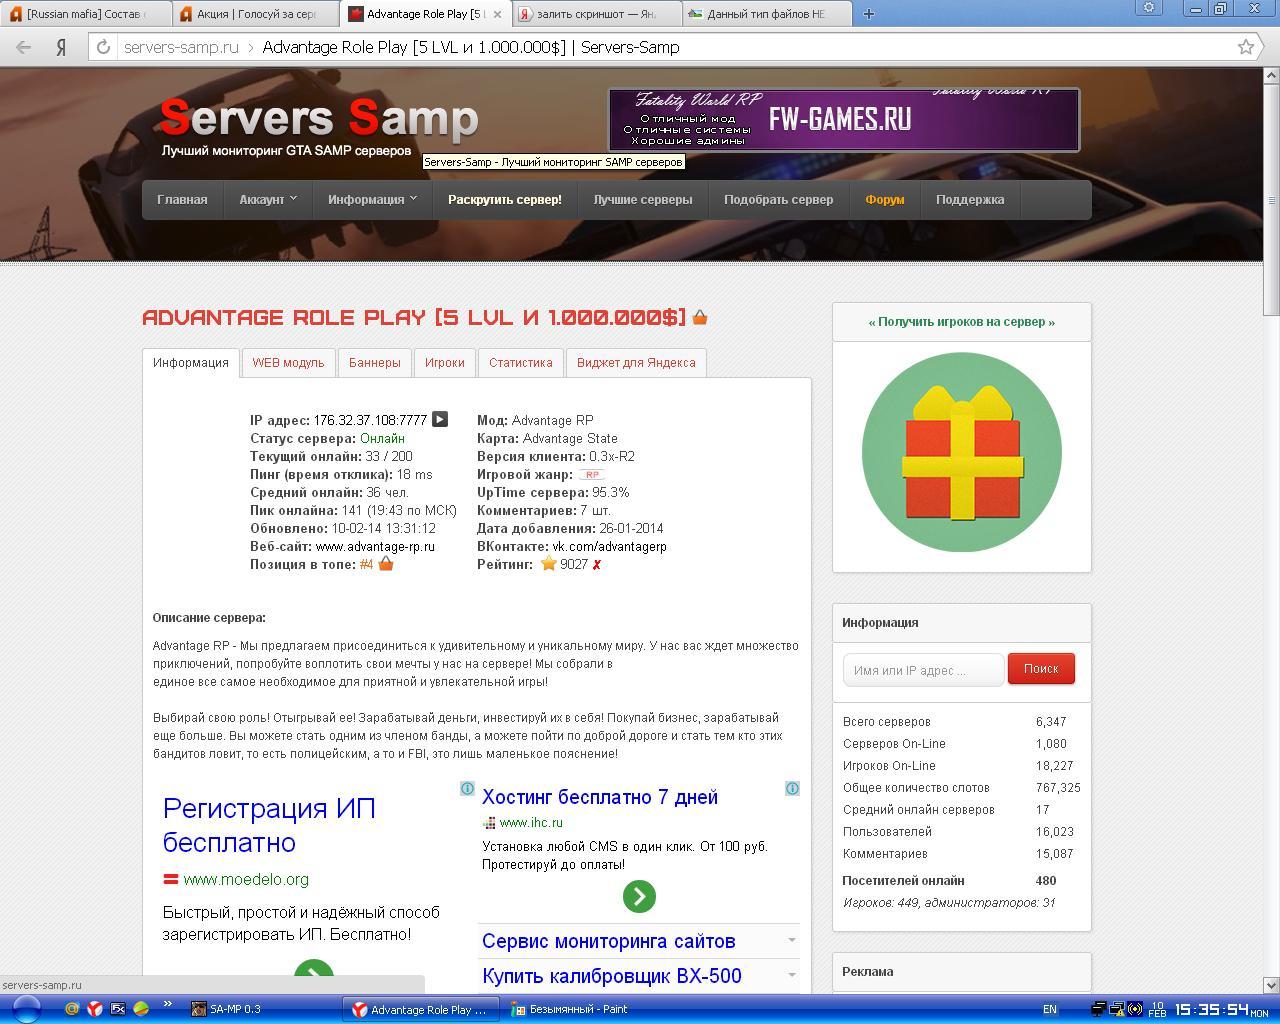The width and height of the screenshot is (1280, 1024).
Task: Click «Получить игроков на сервер» link
Action: tap(962, 321)
